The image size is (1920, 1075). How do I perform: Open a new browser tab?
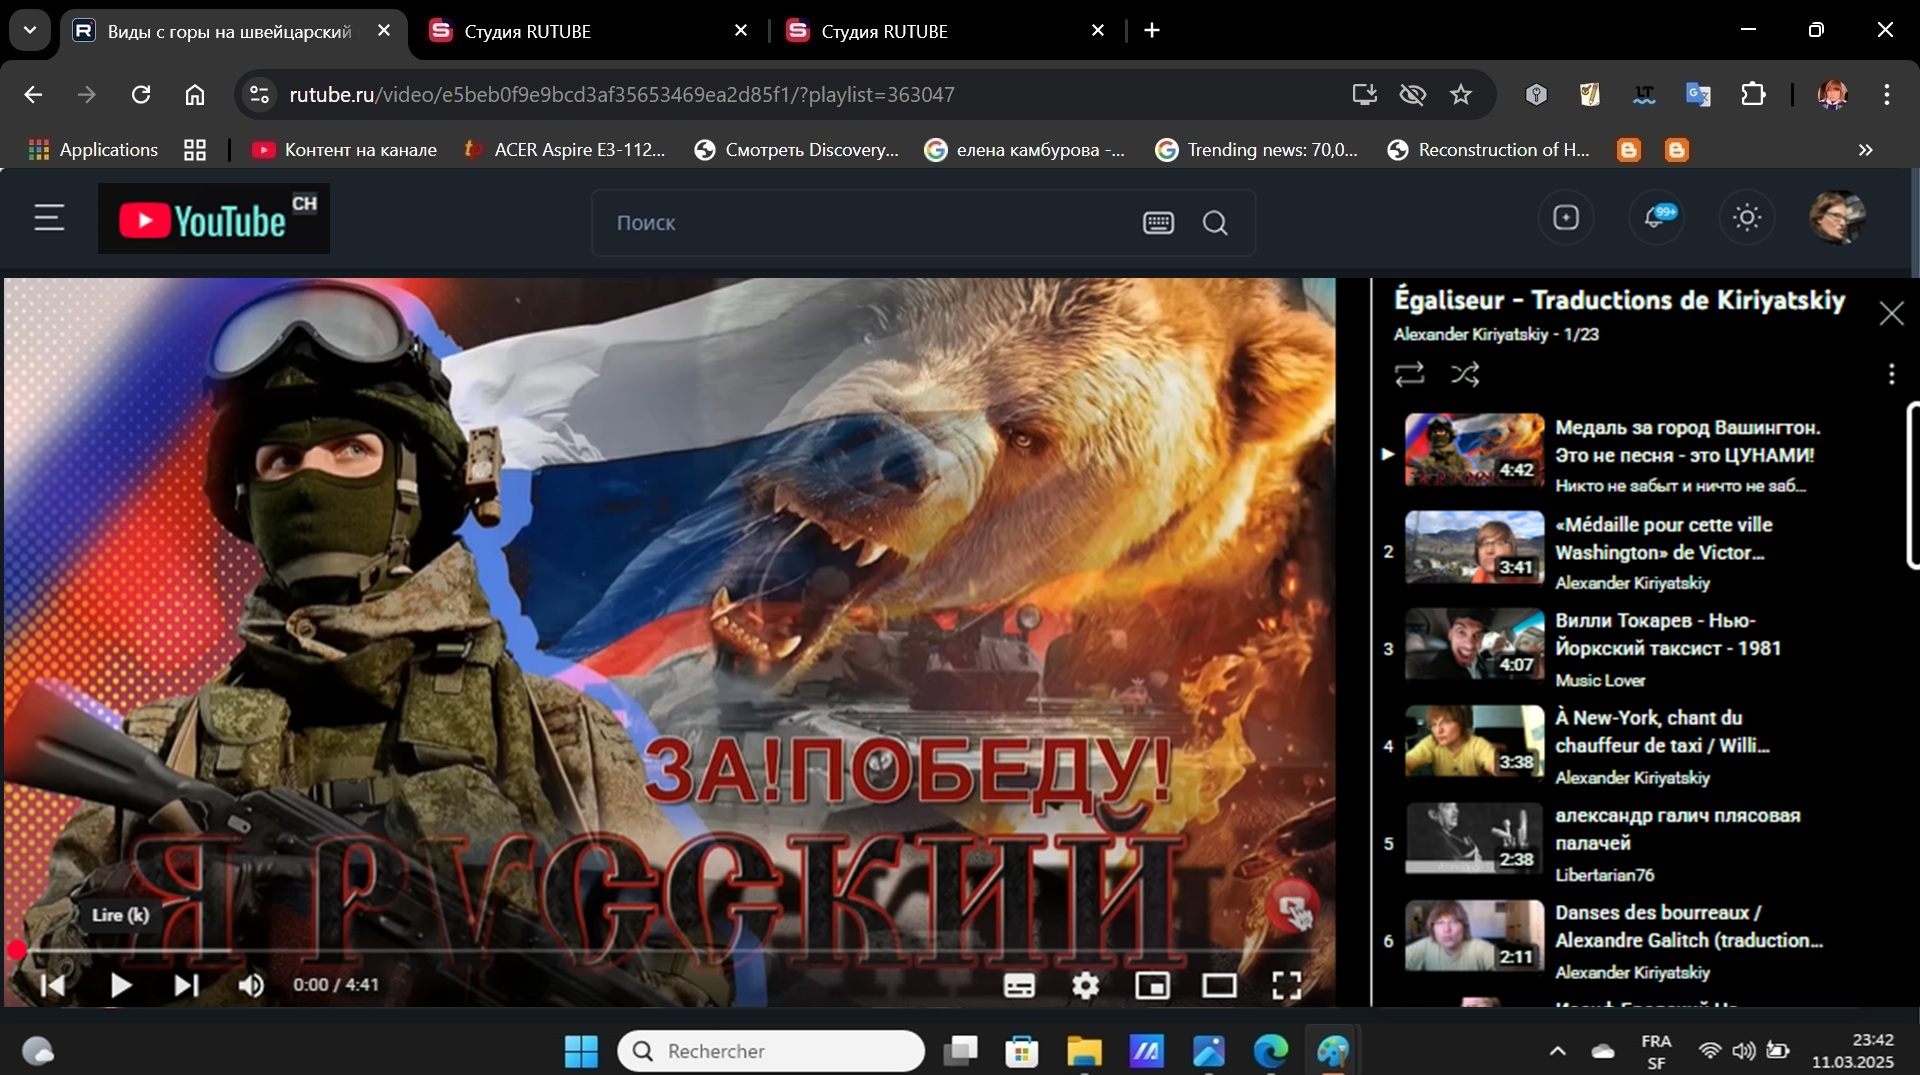[x=1152, y=31]
